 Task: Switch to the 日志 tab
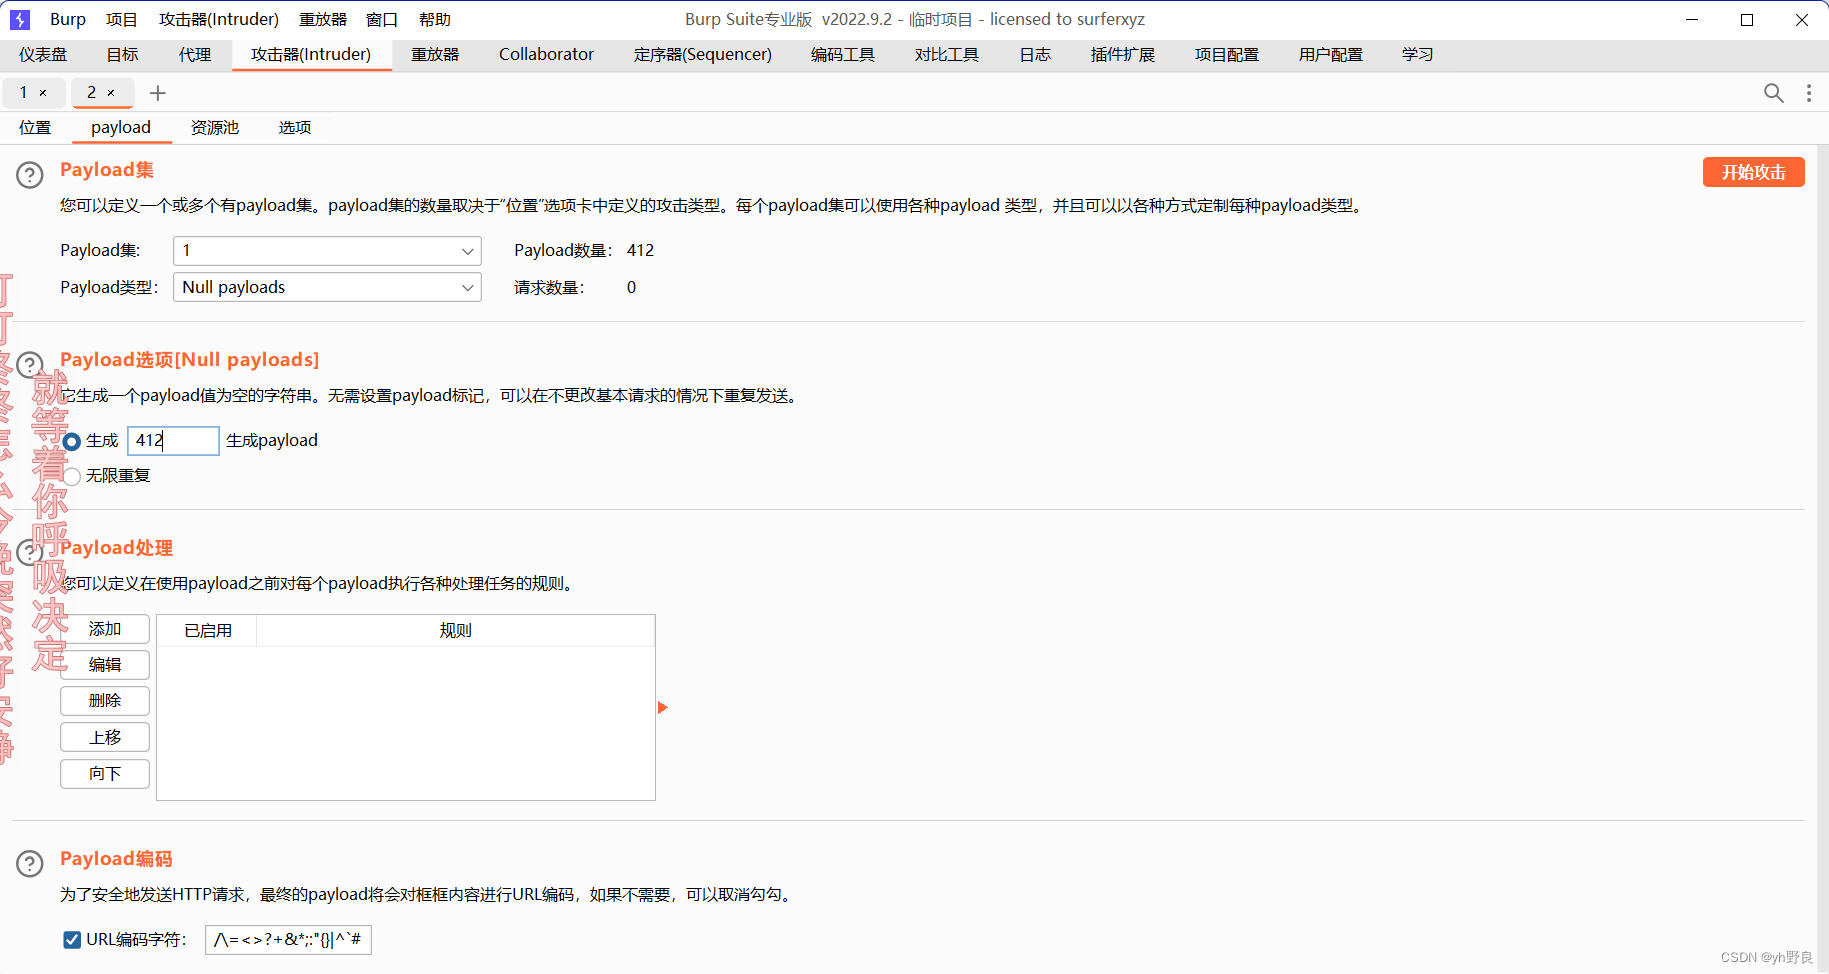[x=1035, y=55]
